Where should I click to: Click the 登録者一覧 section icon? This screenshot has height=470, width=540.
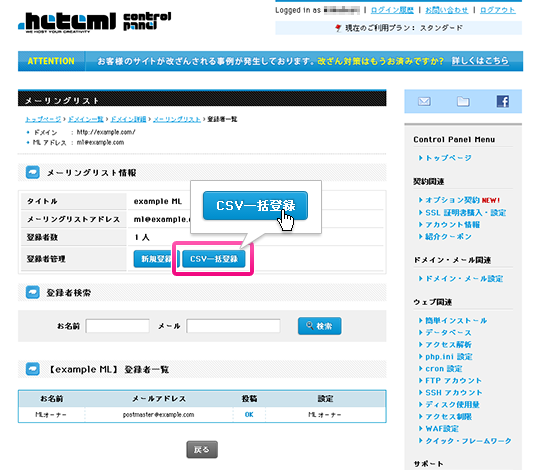click(33, 369)
